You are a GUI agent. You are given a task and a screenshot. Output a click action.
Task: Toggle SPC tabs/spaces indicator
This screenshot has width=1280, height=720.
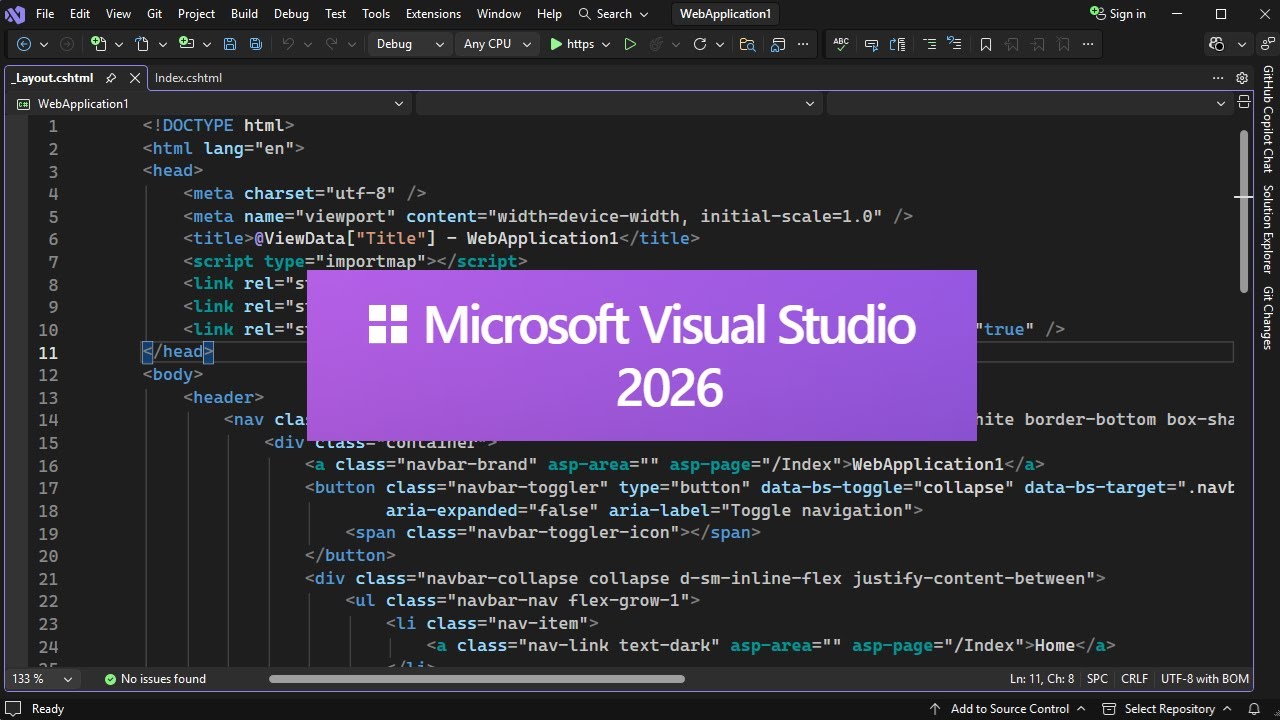click(1097, 678)
